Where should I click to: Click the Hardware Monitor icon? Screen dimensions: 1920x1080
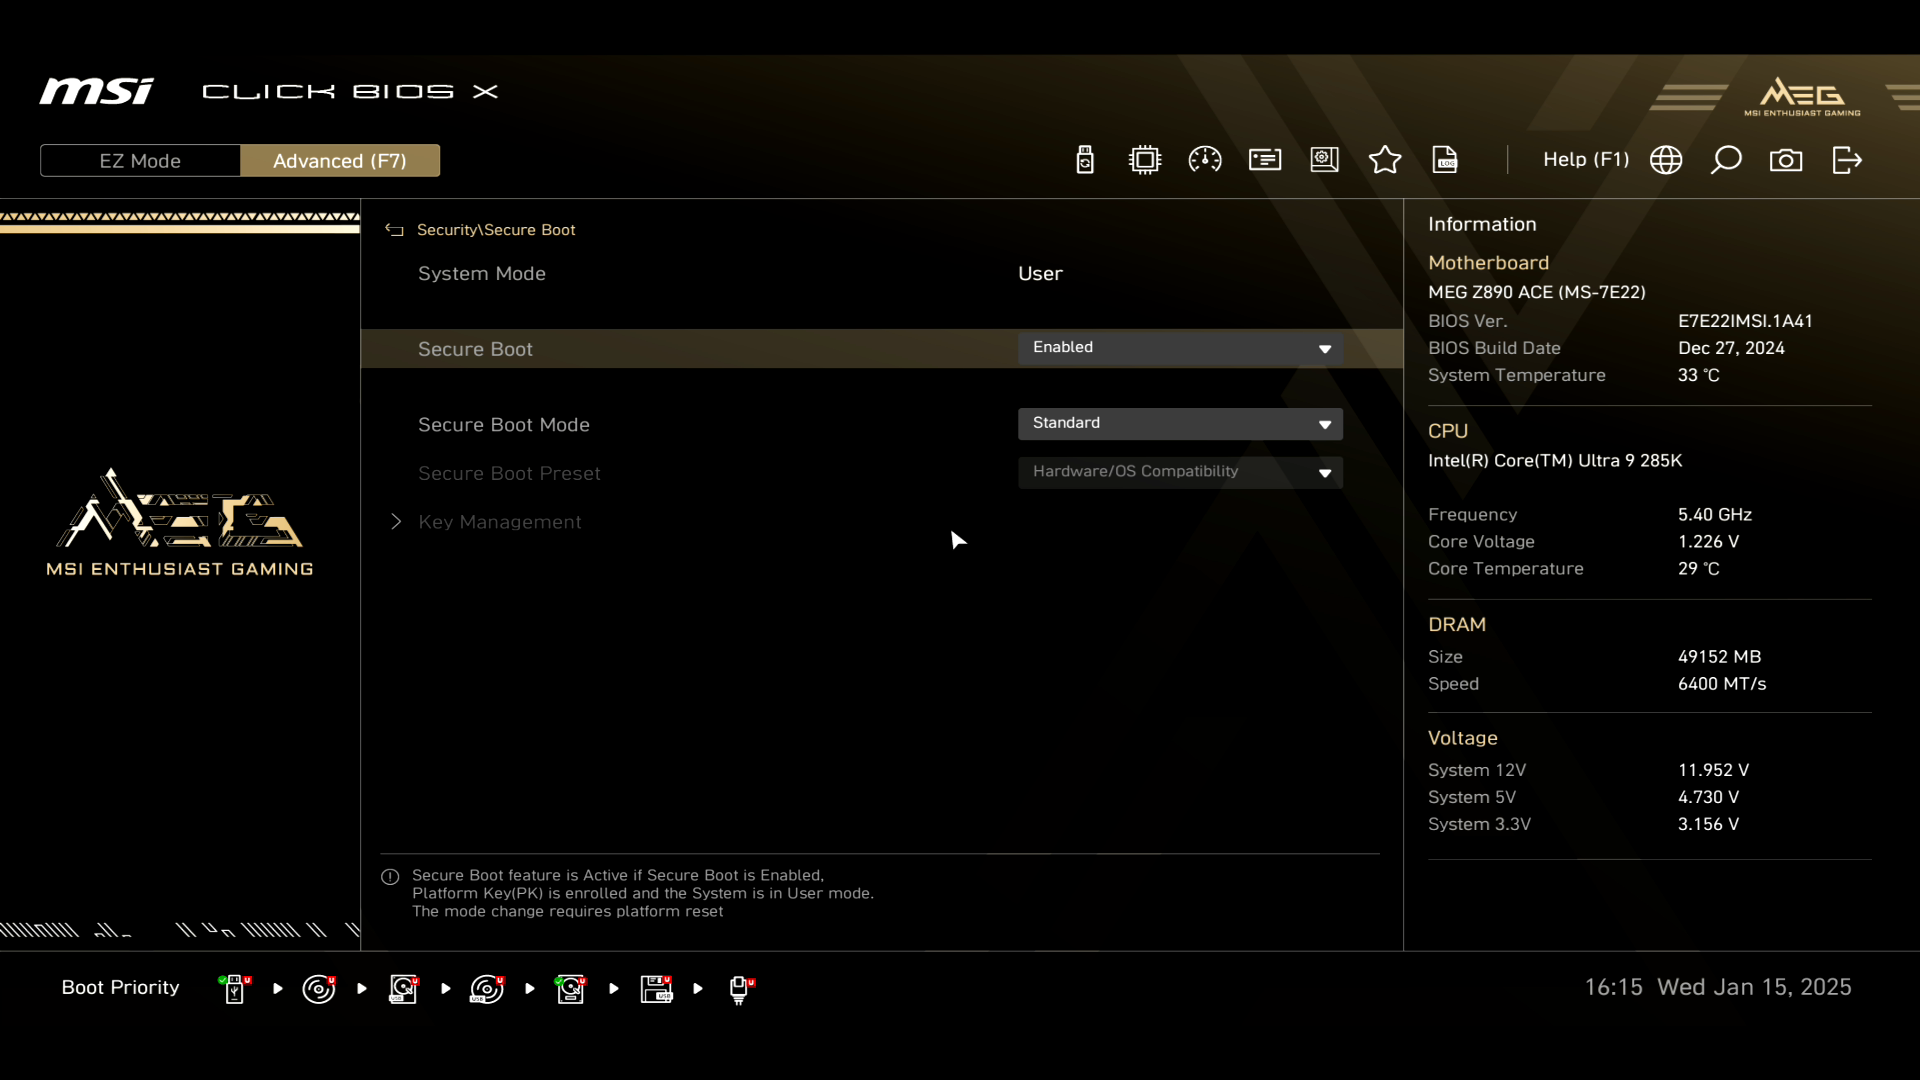(x=1205, y=160)
